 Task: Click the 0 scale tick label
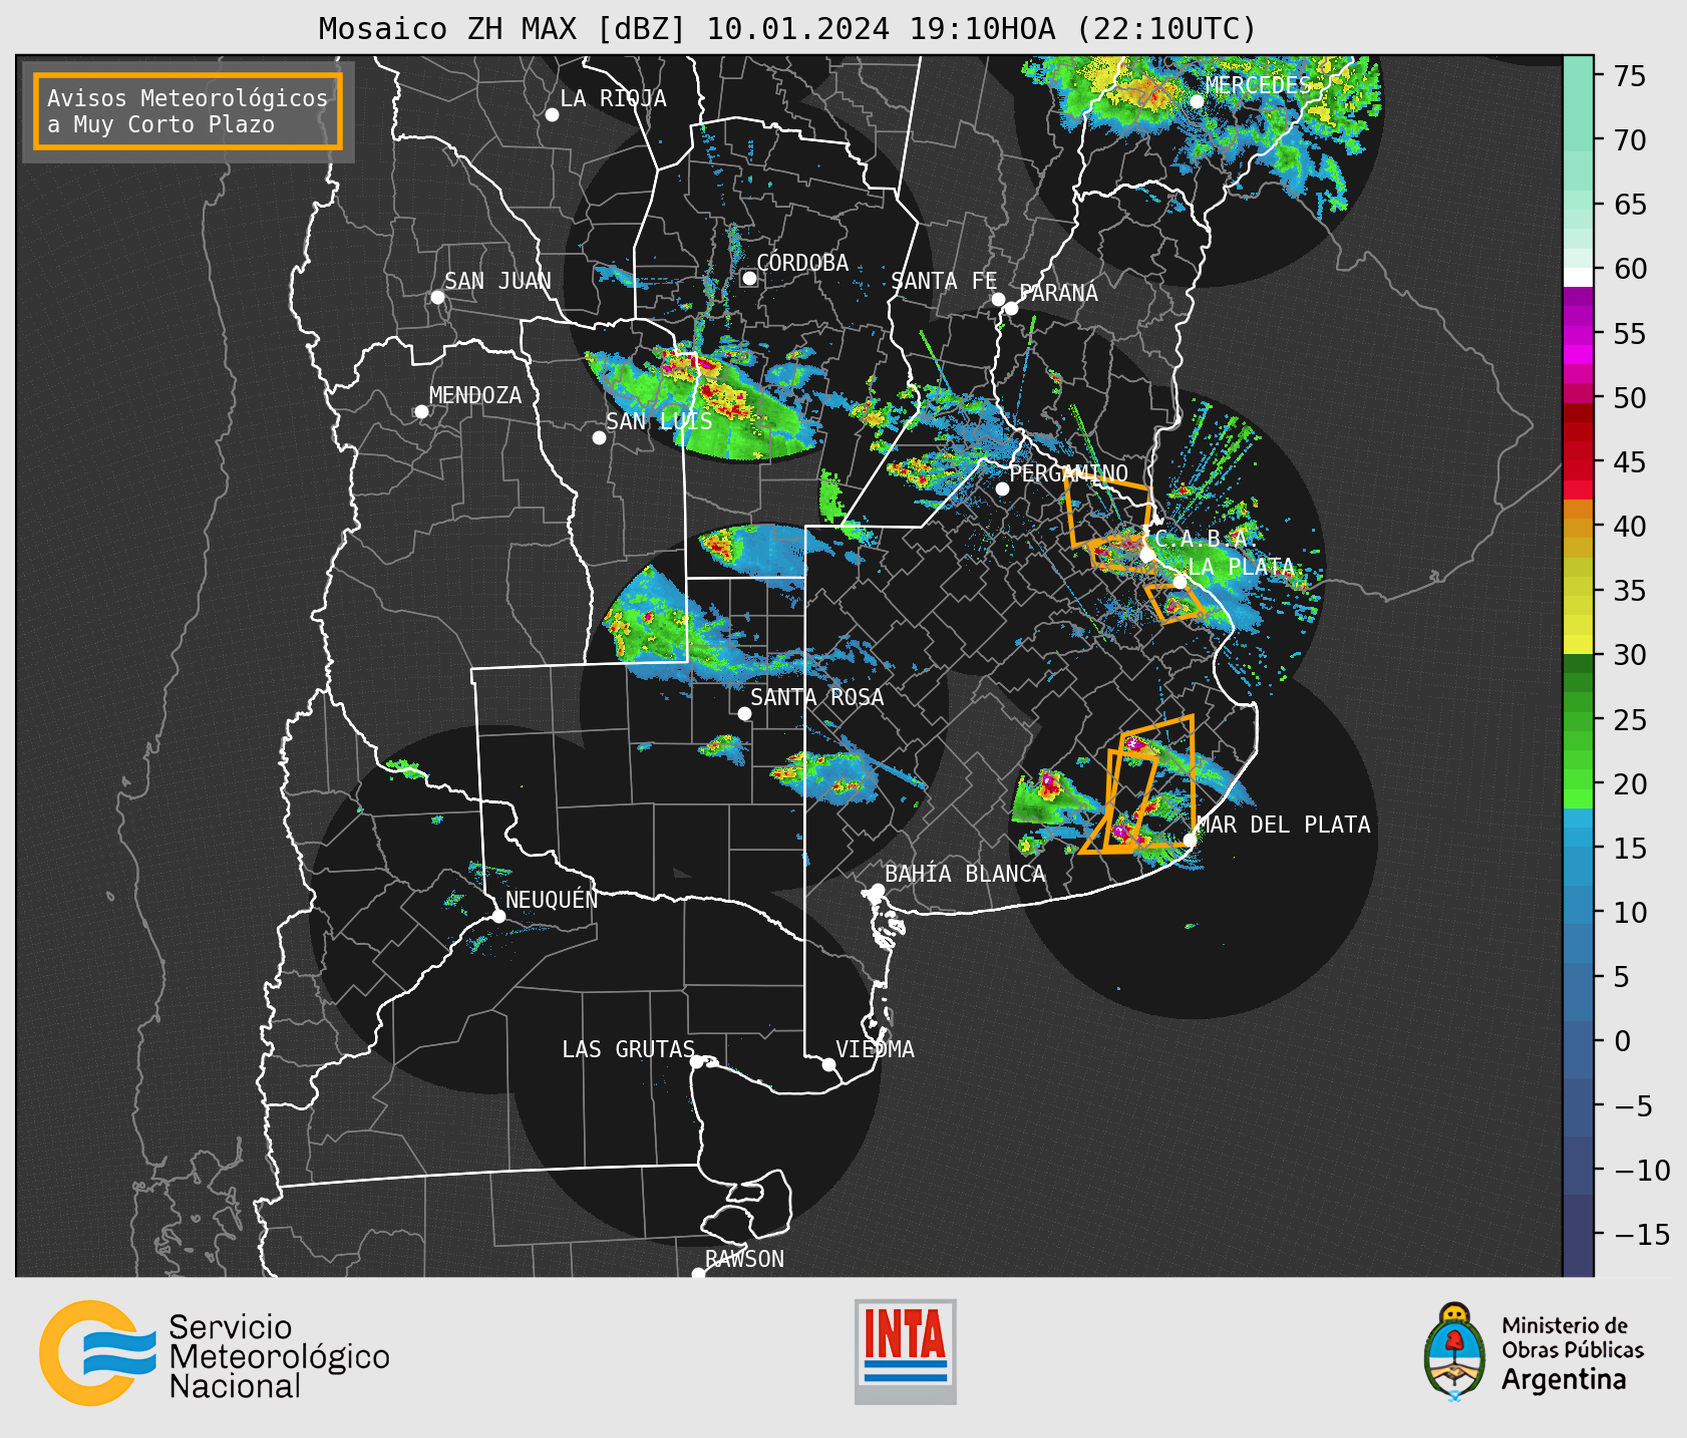coord(1622,1041)
